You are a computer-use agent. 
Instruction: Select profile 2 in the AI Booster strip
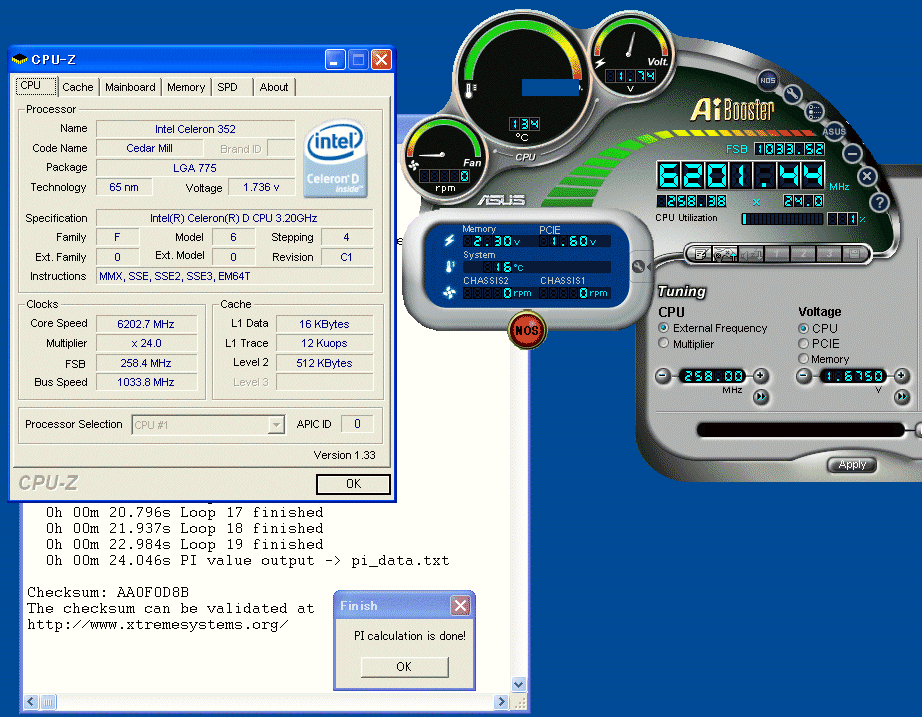point(803,254)
